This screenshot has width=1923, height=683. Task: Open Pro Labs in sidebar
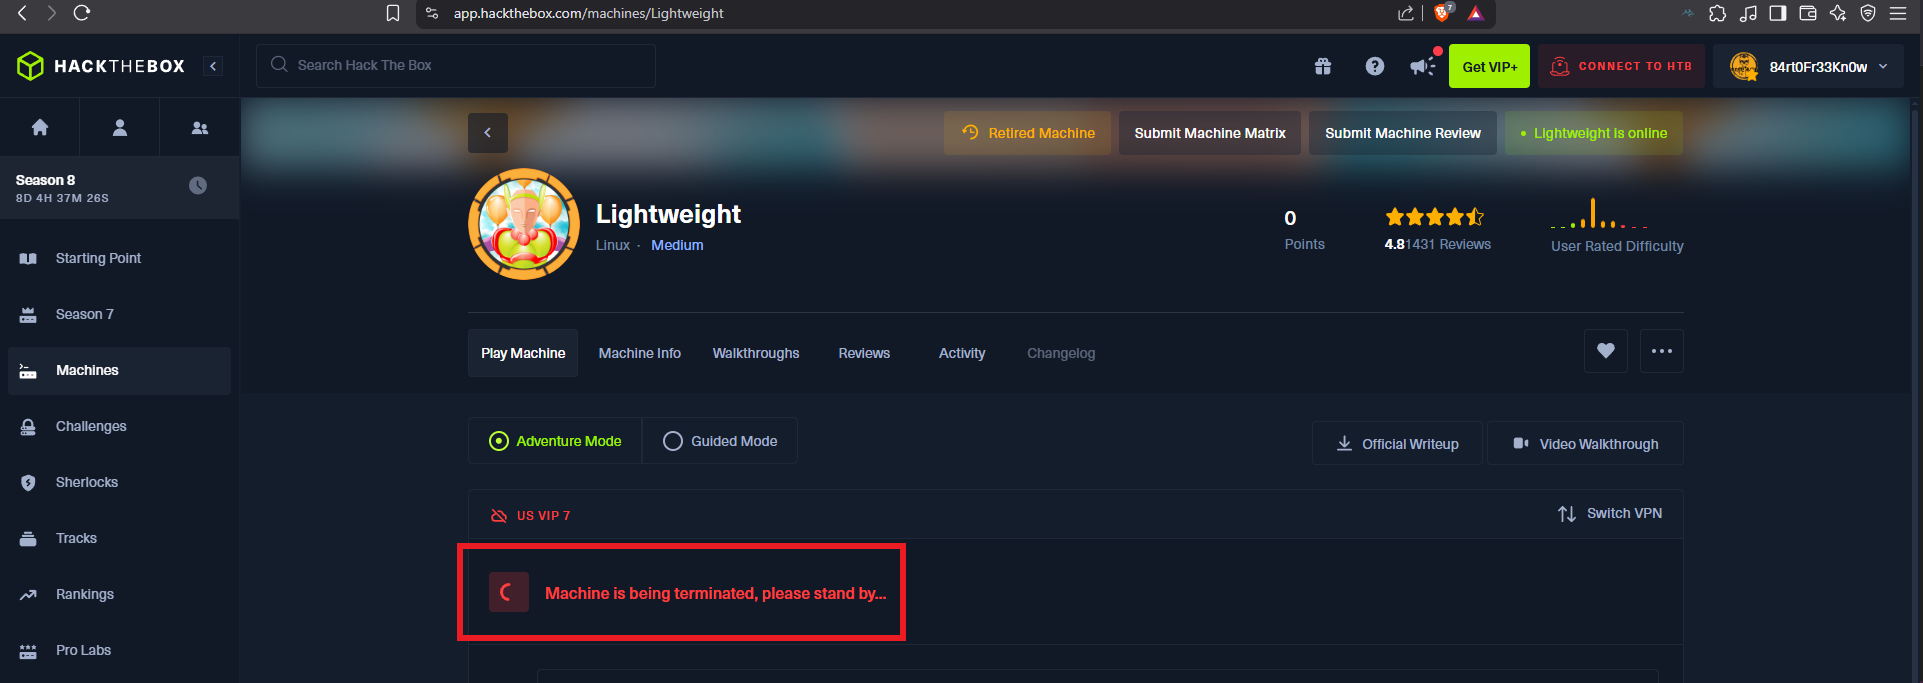click(120, 650)
